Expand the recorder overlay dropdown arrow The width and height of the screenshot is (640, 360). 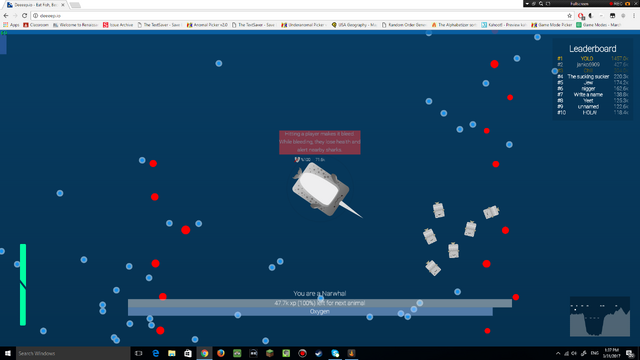click(527, 3)
